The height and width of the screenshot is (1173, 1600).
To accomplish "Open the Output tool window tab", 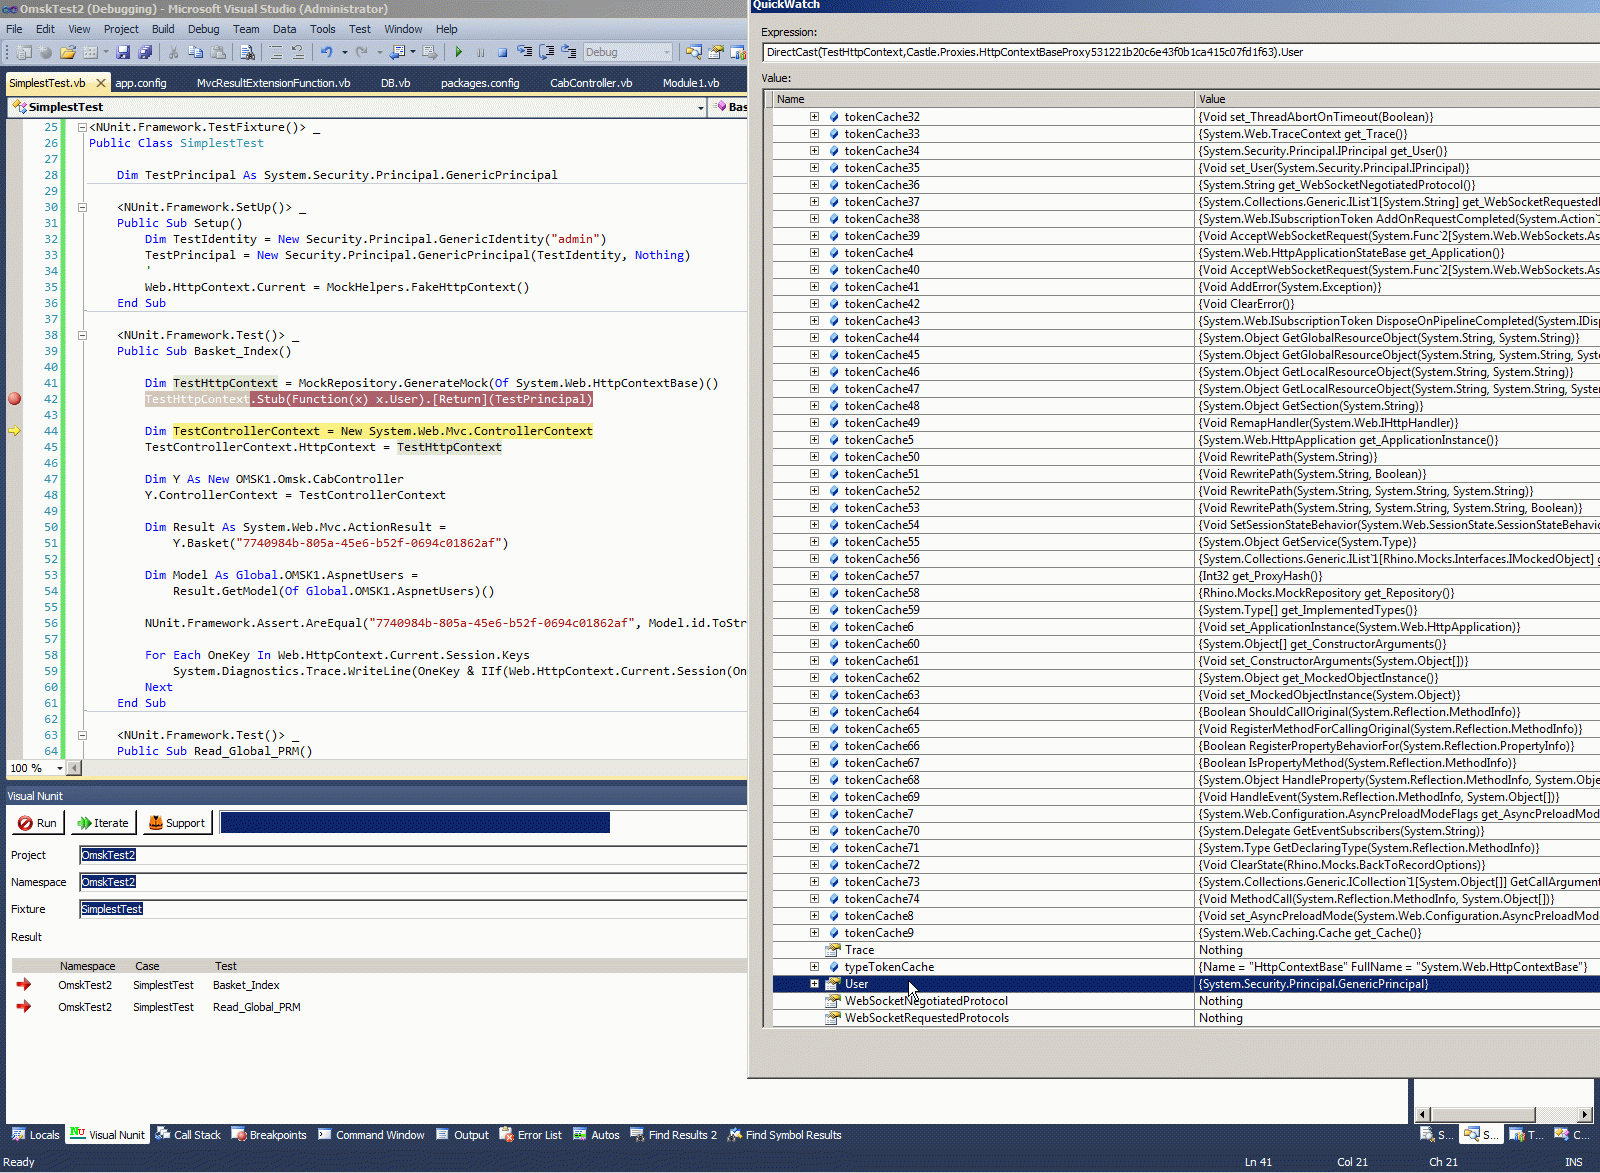I will (462, 1135).
